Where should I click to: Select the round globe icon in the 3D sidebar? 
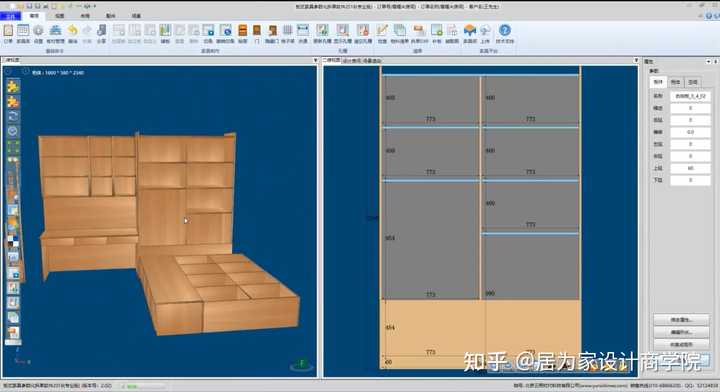[13, 131]
